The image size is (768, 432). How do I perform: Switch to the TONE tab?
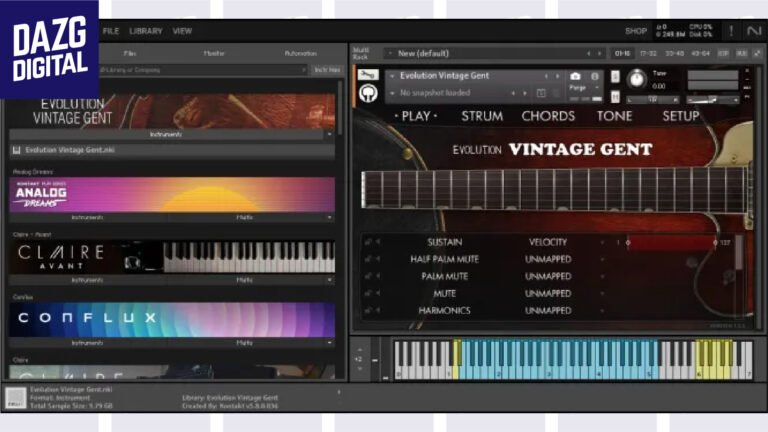coord(614,116)
